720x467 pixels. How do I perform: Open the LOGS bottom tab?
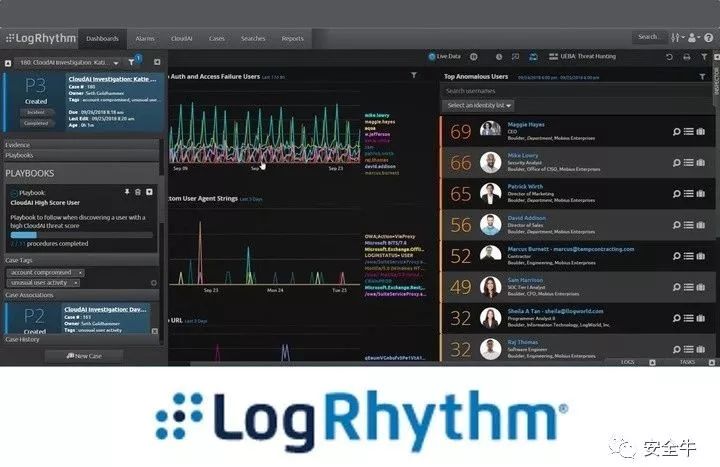(628, 362)
